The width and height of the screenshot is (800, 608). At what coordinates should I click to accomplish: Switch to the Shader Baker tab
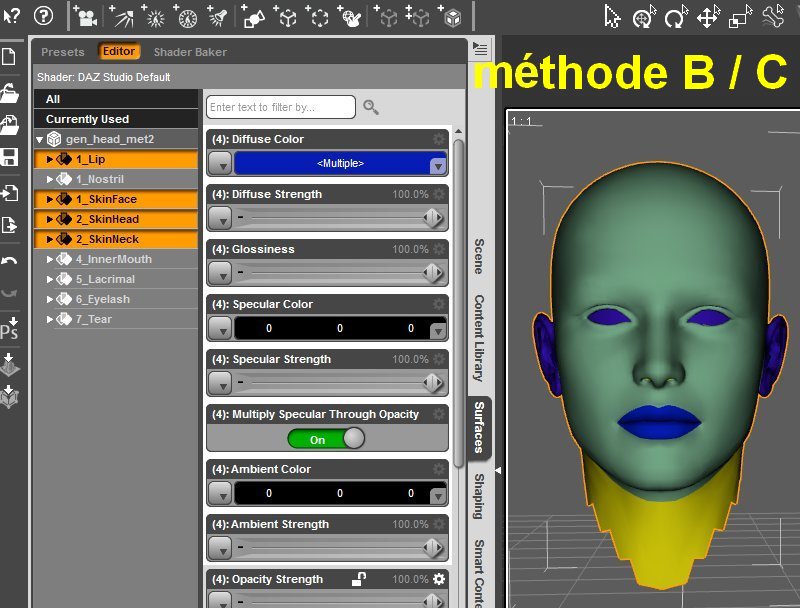pyautogui.click(x=190, y=52)
